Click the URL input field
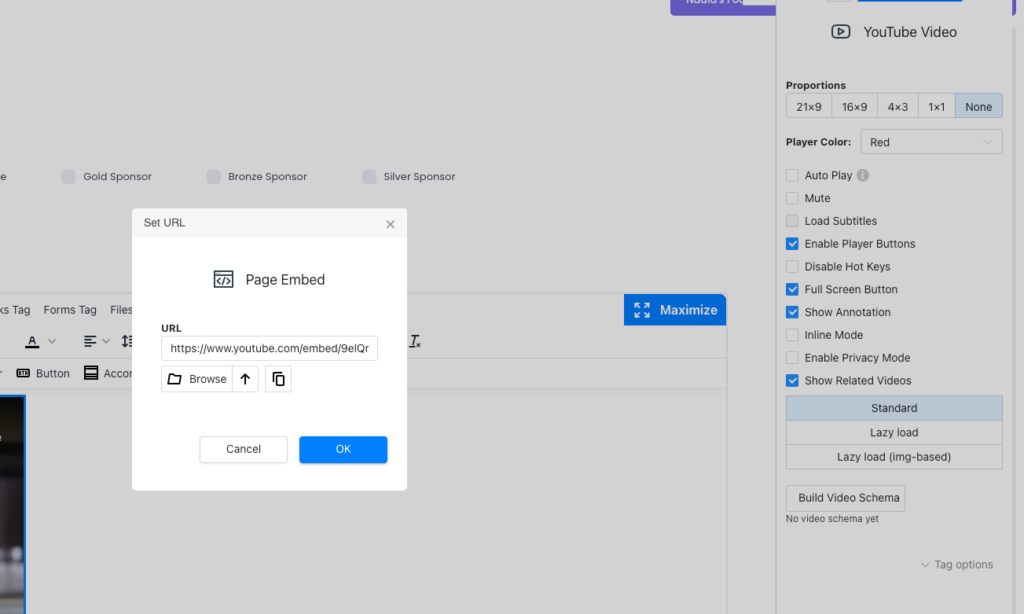Image resolution: width=1024 pixels, height=614 pixels. (269, 348)
